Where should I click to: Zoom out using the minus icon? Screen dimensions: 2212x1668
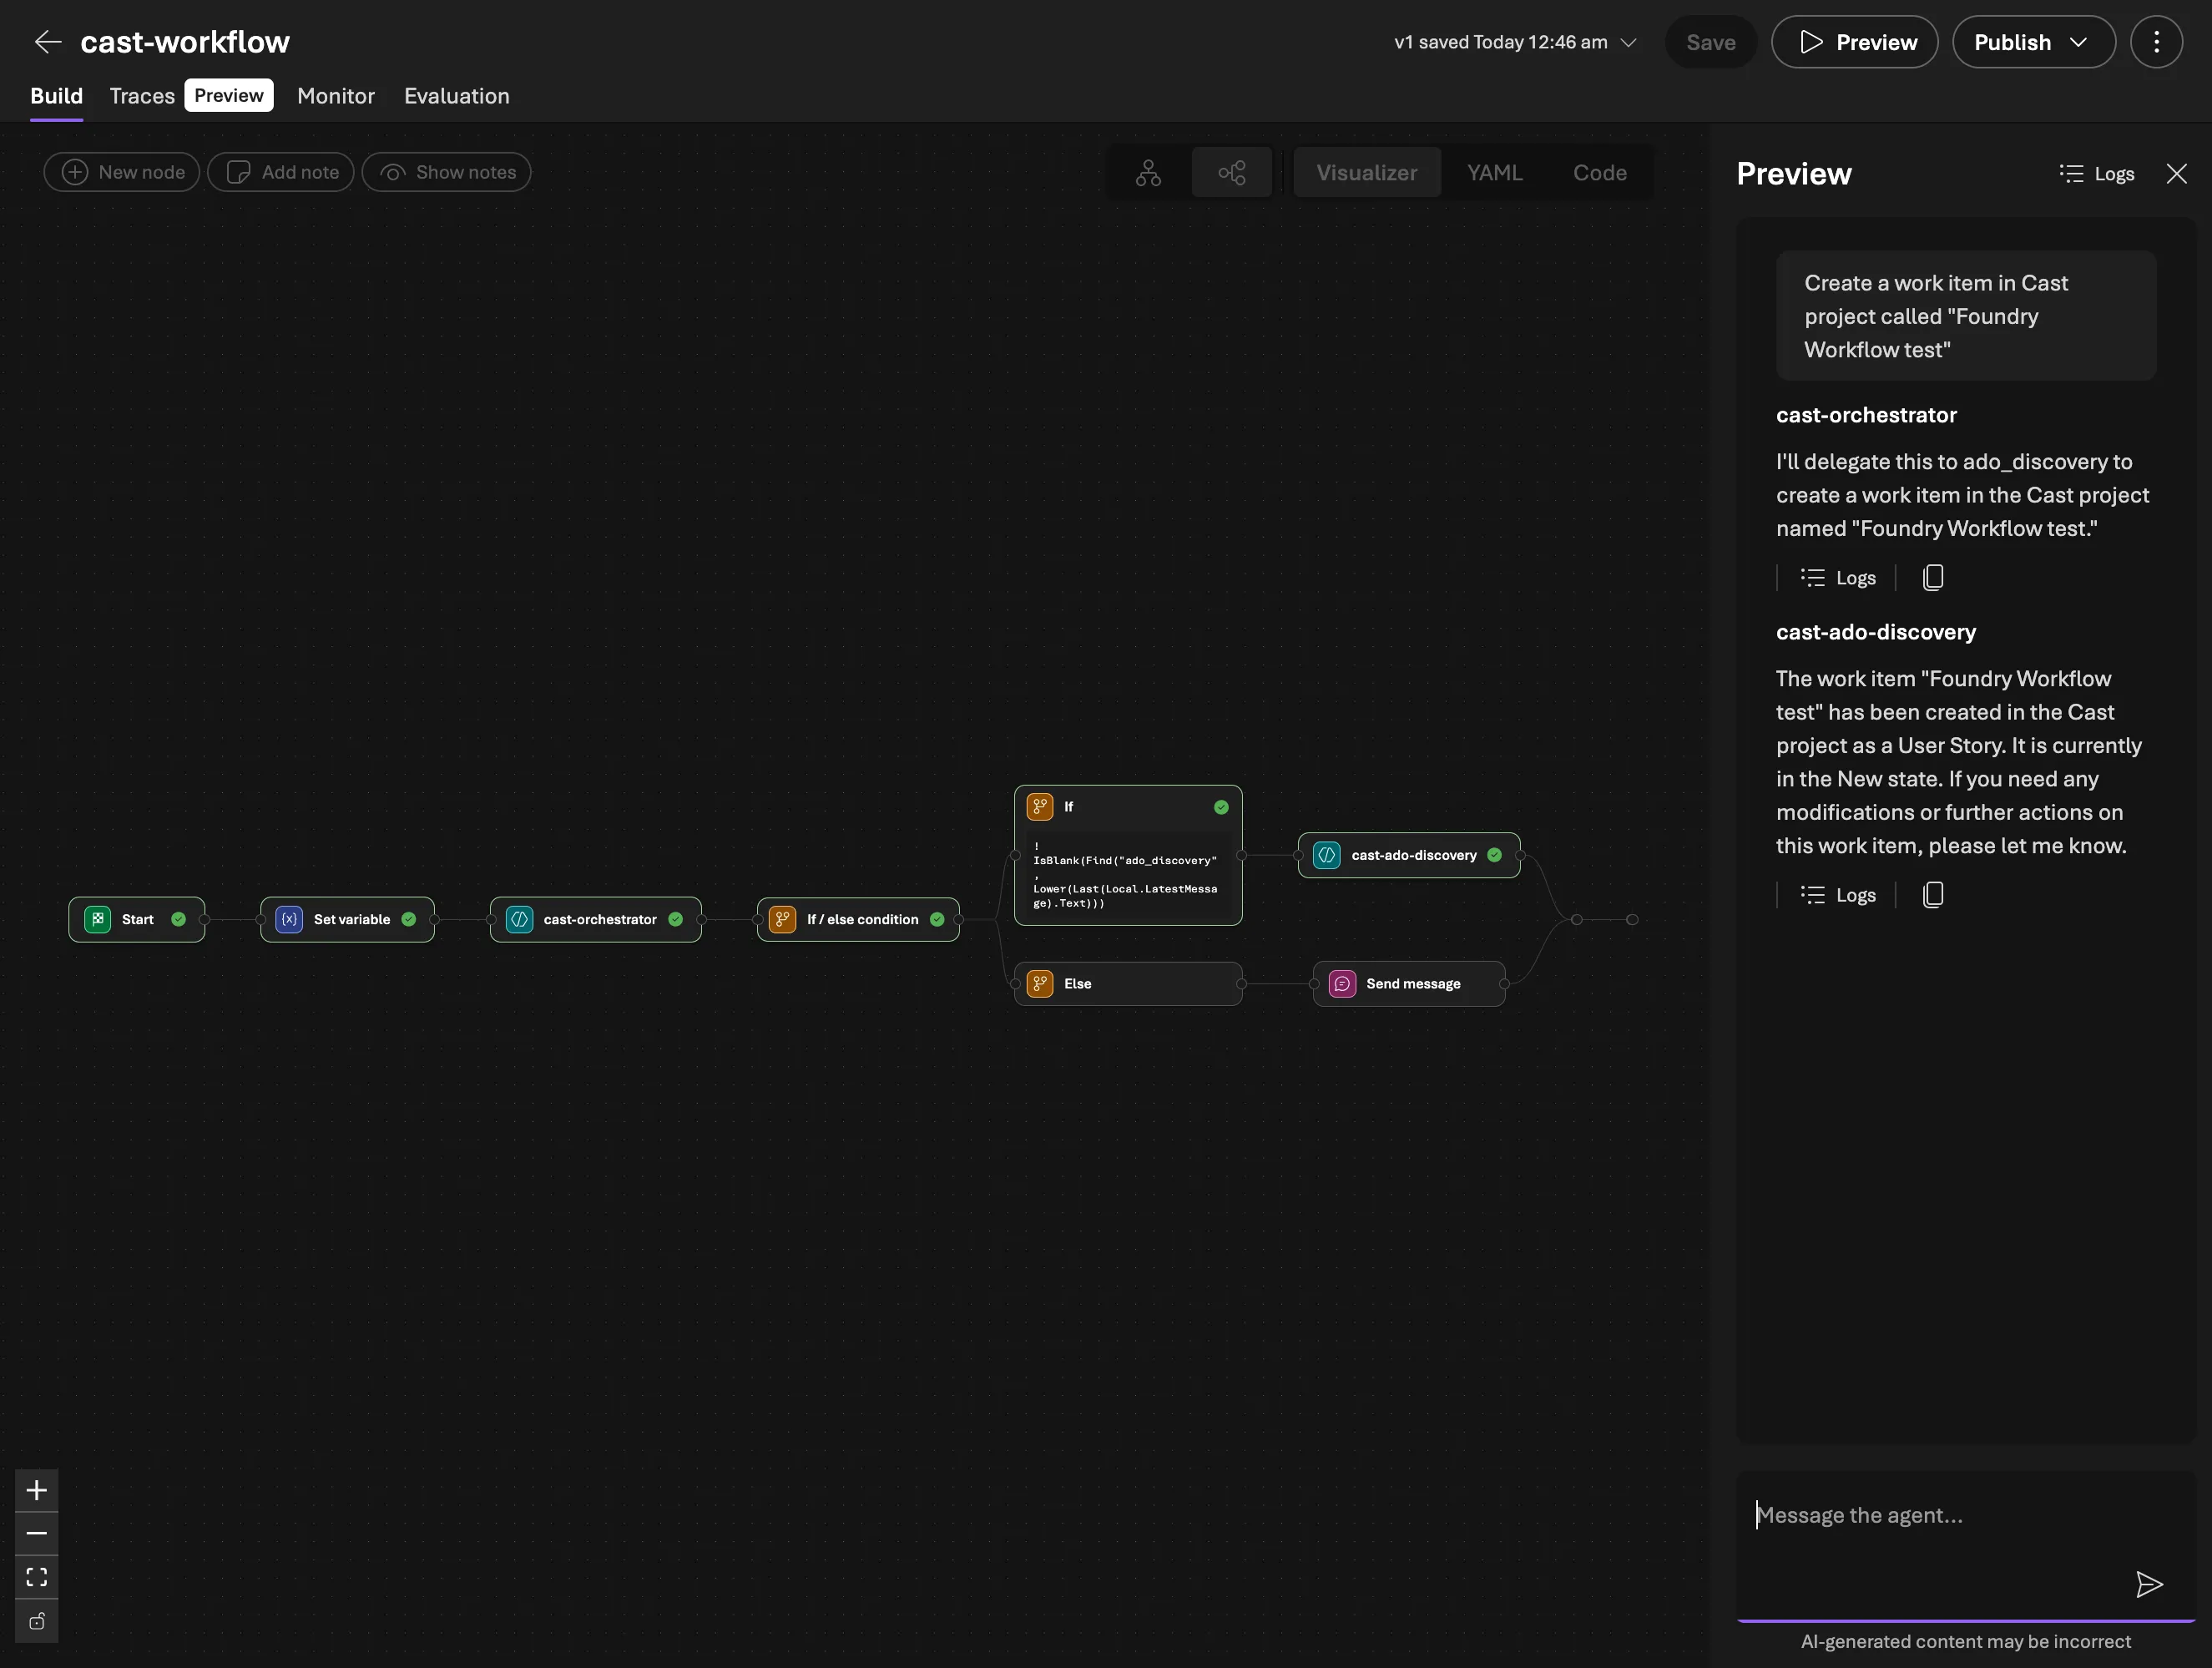37,1533
